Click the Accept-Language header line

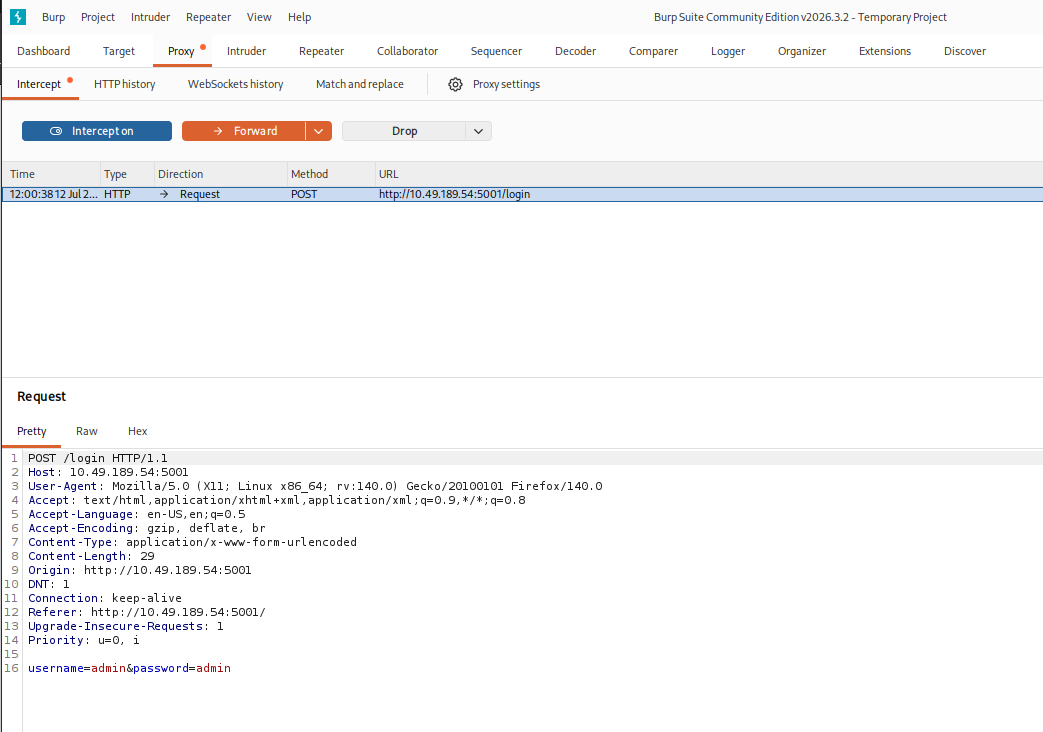coord(136,514)
